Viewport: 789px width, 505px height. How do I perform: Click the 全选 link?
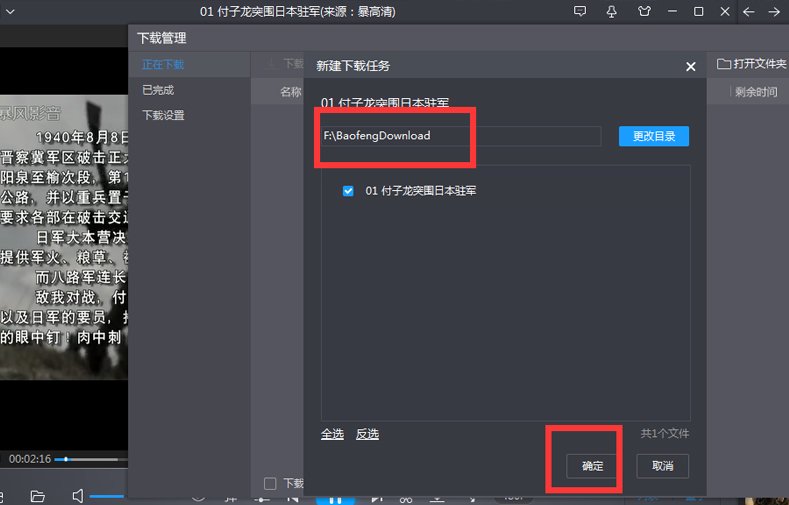332,434
